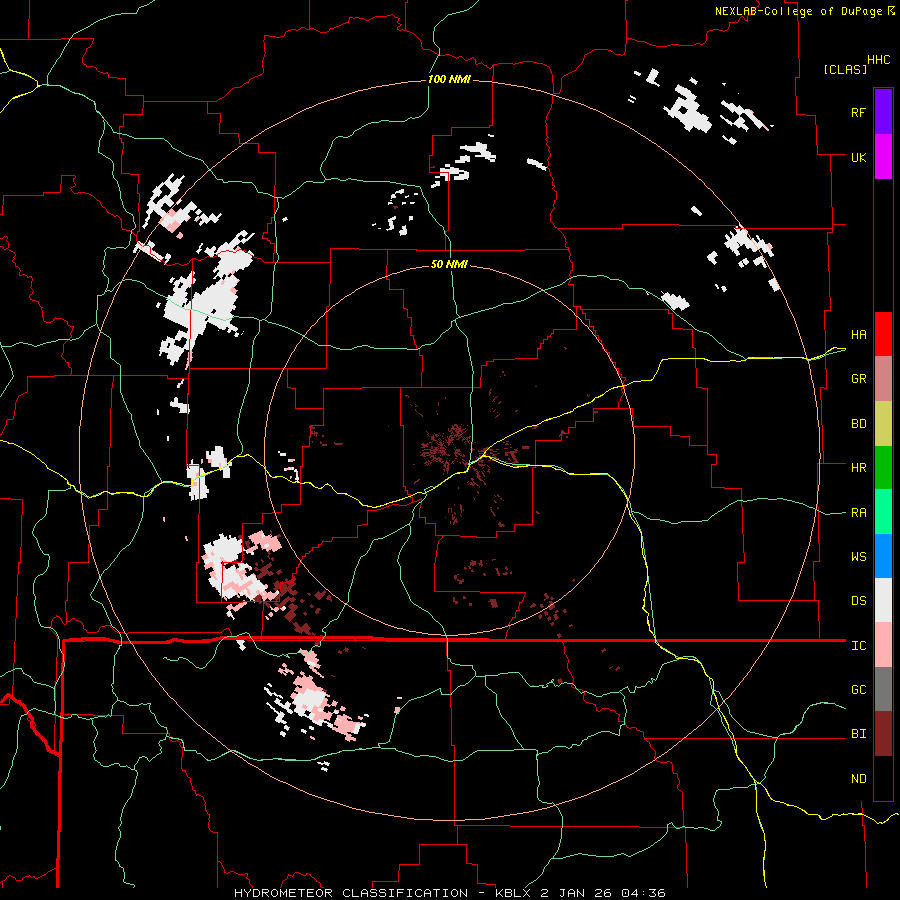Click the RA legend label
Viewport: 900px width, 900px height.
(858, 513)
